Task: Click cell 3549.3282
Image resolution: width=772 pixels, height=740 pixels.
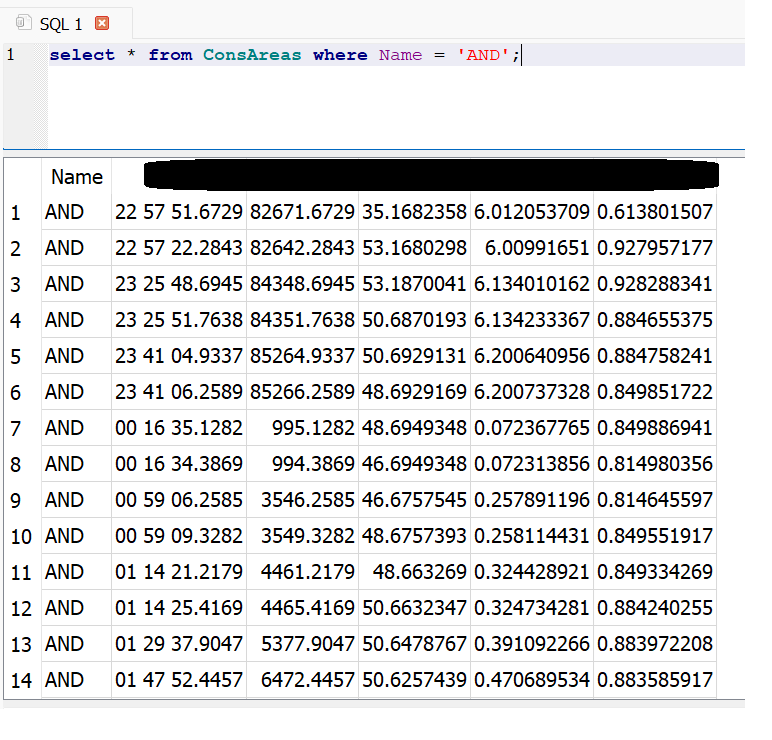Action: (302, 536)
